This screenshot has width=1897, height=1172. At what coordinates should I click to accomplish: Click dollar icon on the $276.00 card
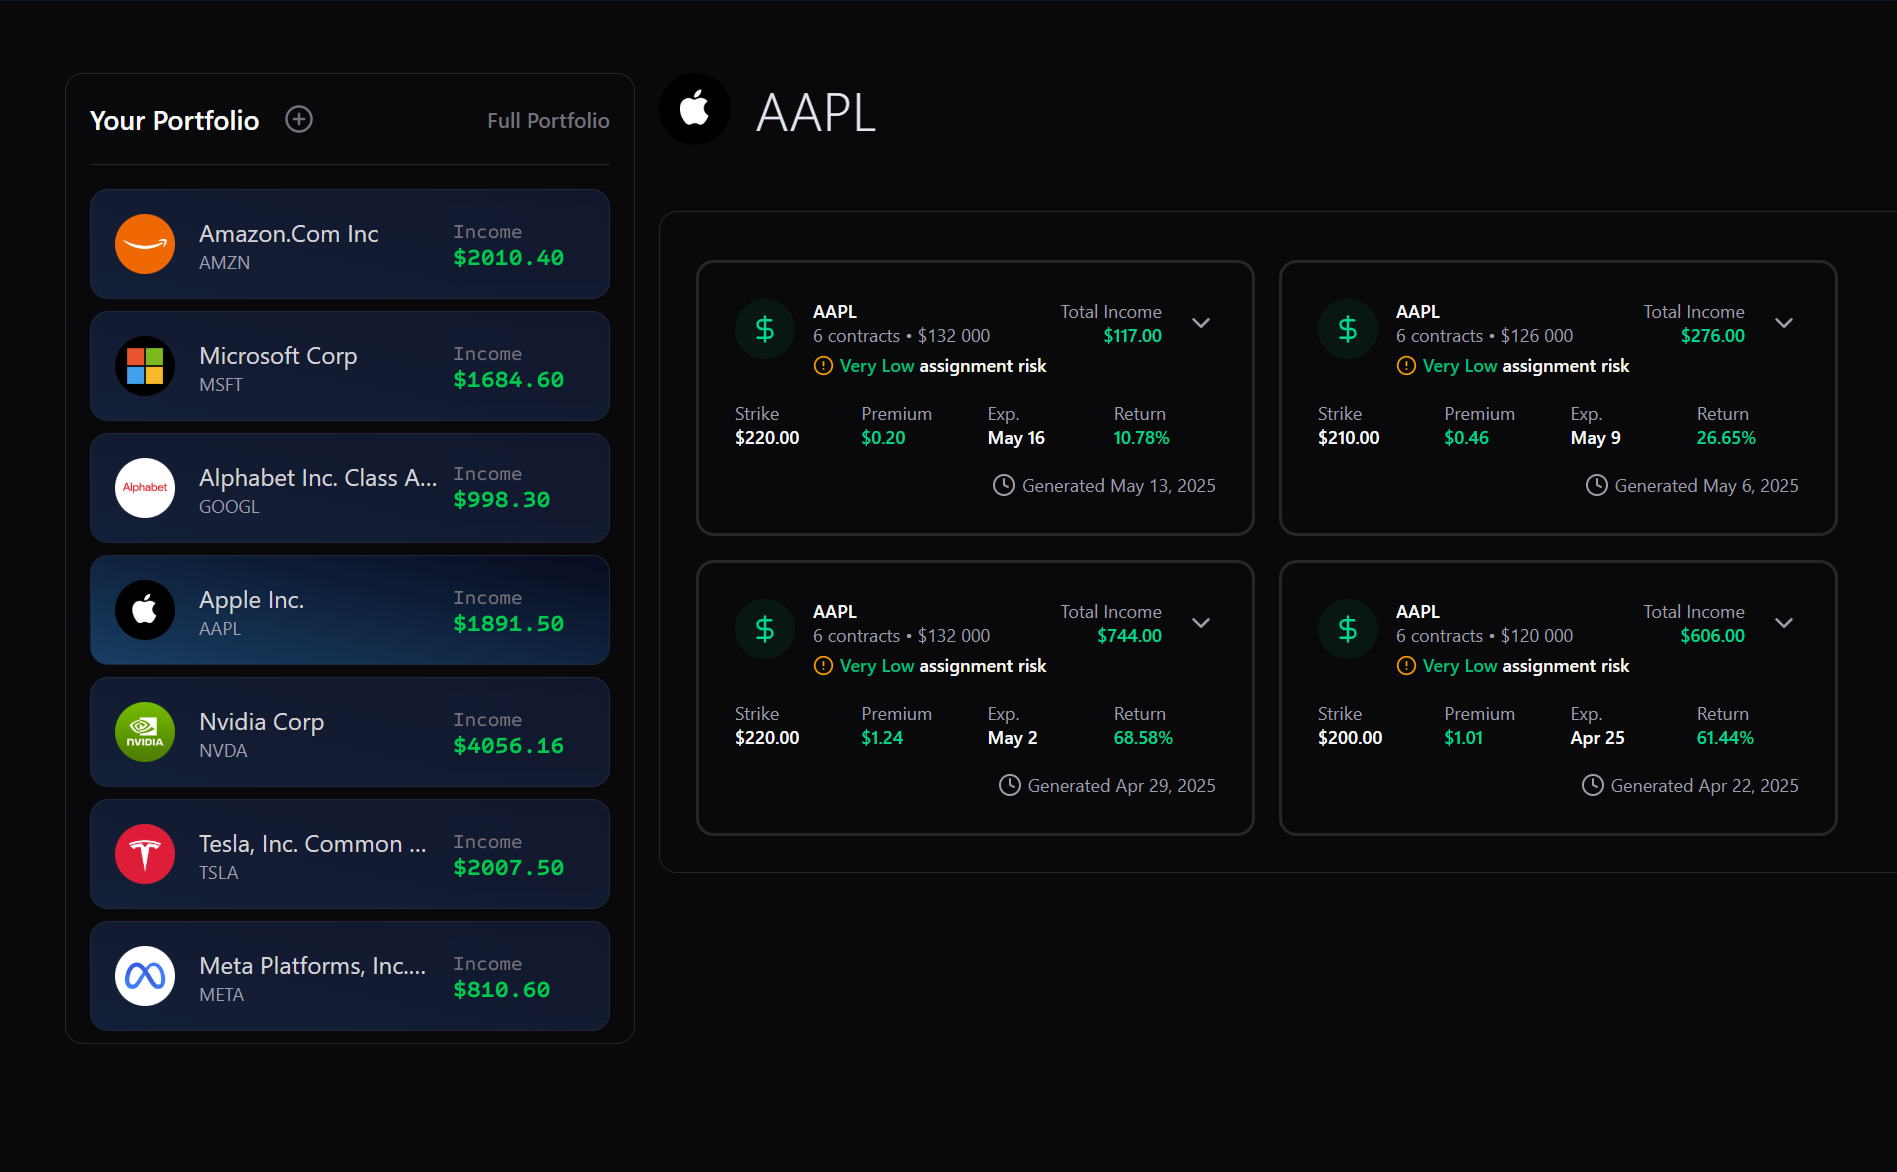pos(1348,329)
